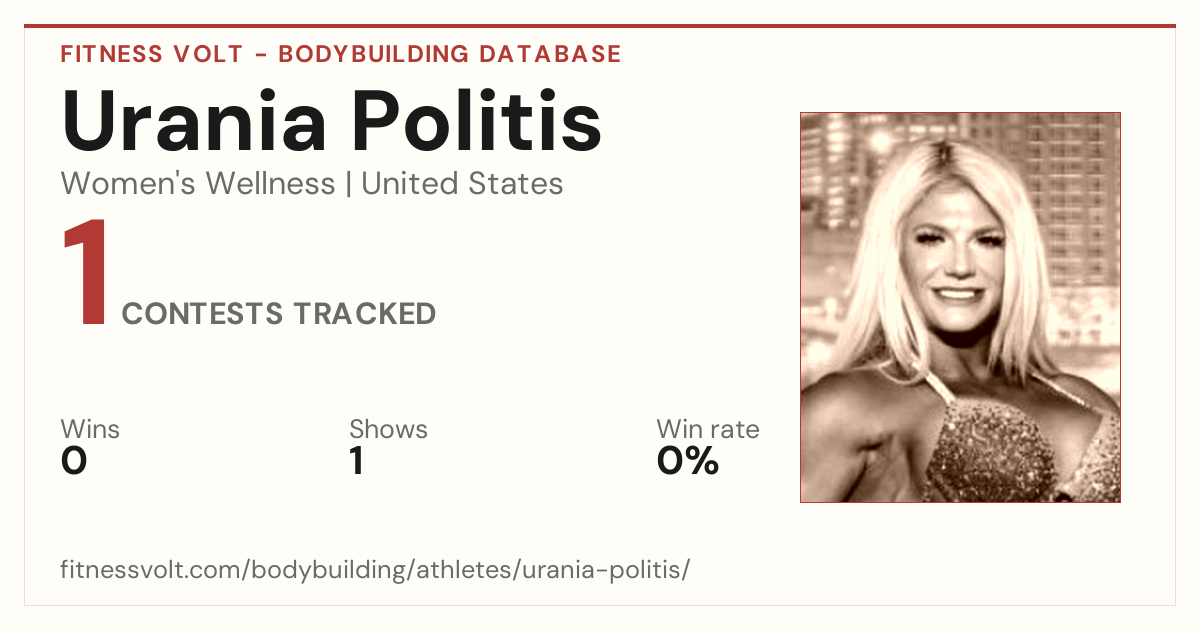
Task: Click the Shows stat label
Action: 388,430
